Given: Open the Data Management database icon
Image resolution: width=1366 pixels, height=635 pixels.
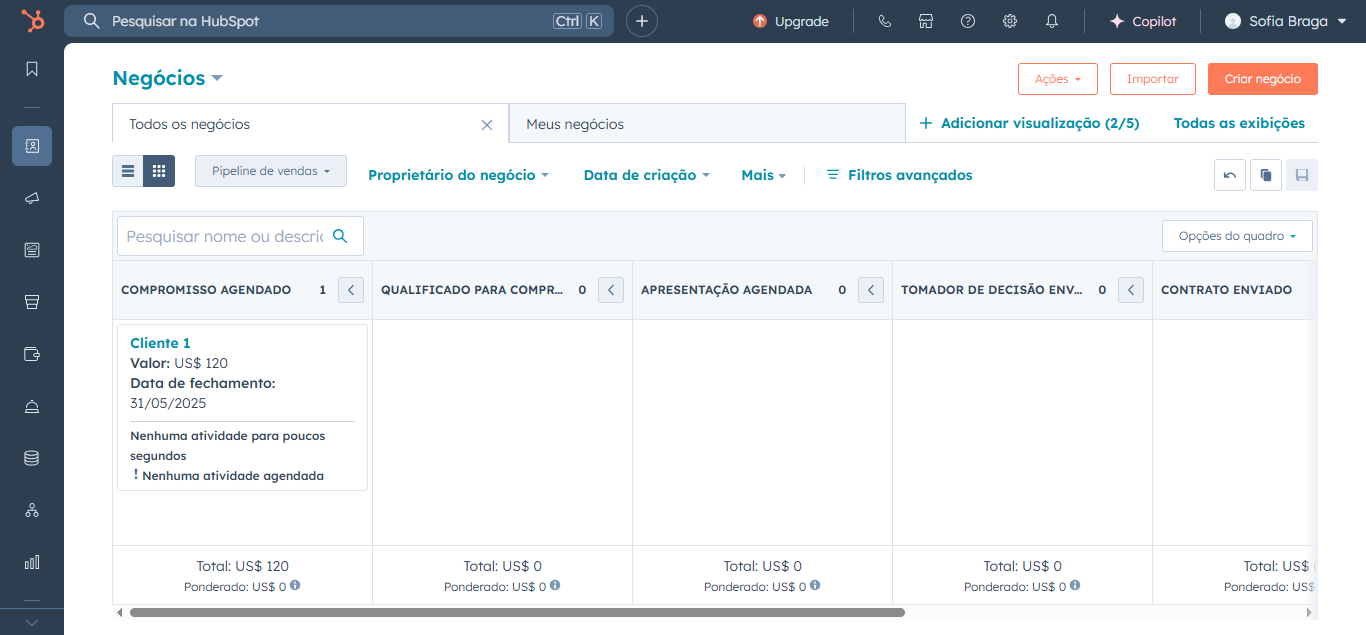Looking at the screenshot, I should pos(31,457).
